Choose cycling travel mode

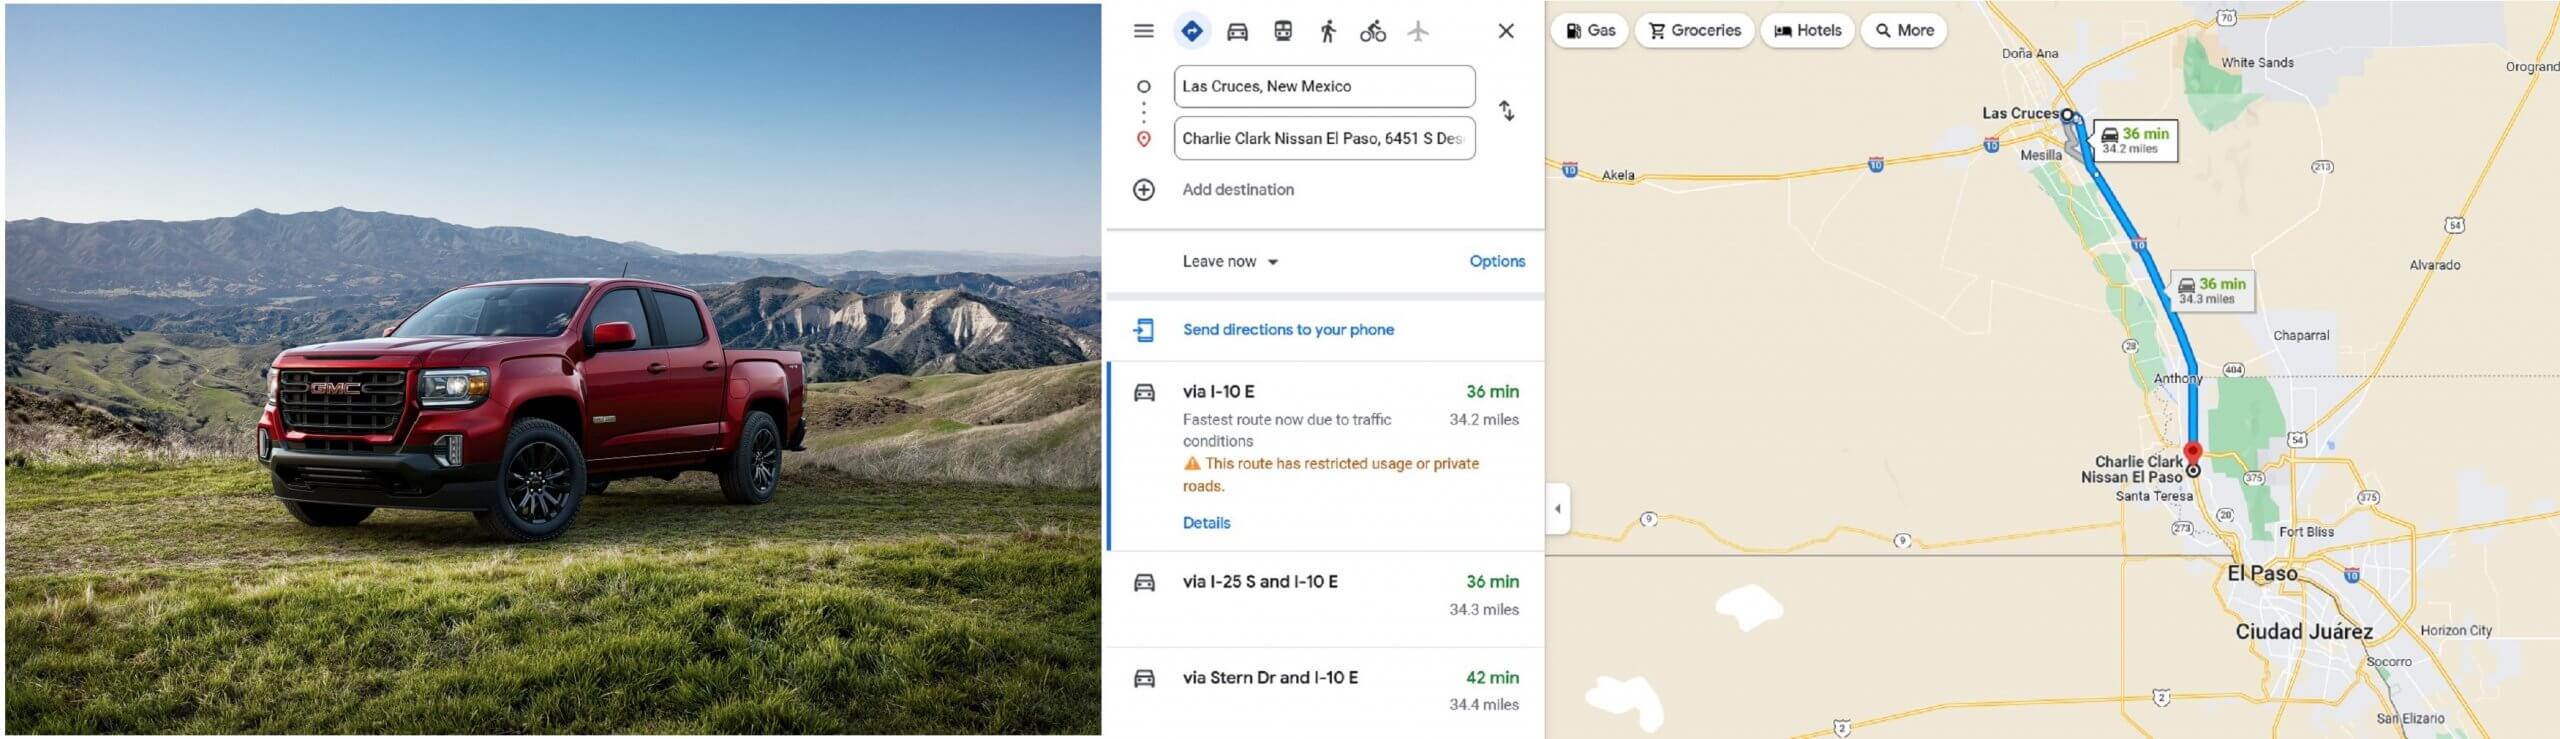(1373, 31)
